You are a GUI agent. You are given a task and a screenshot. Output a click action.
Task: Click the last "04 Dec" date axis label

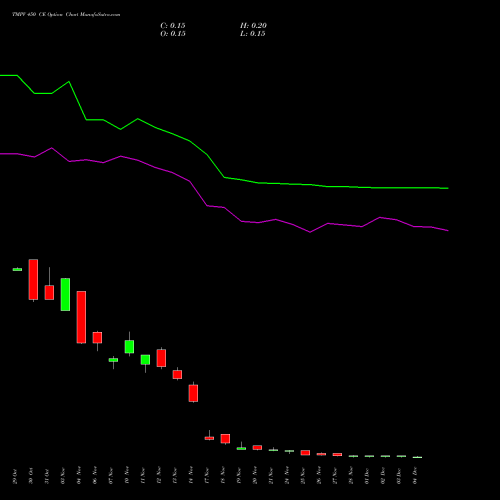point(415,476)
